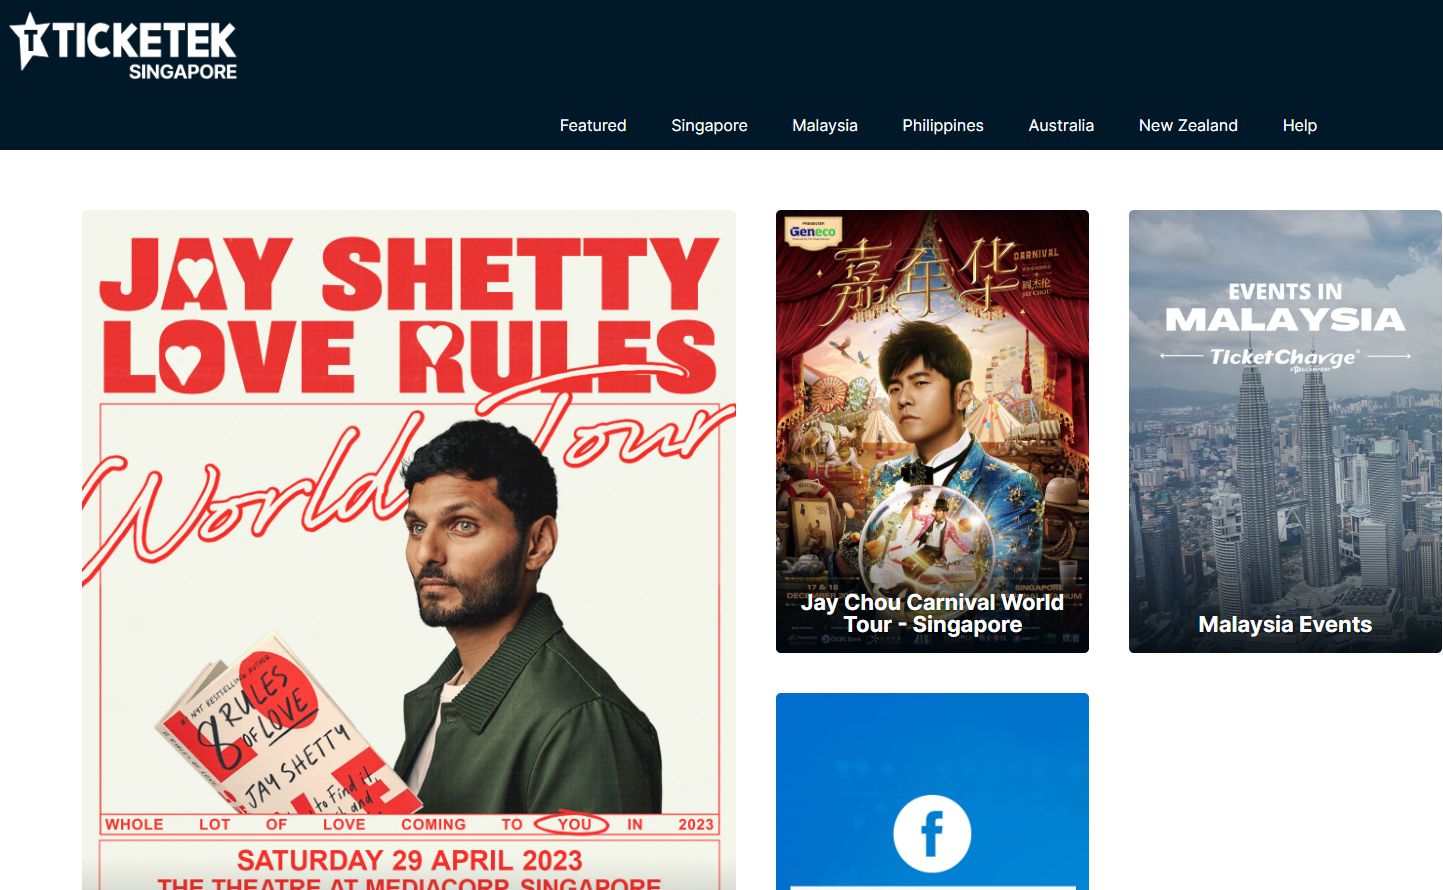Open Jay Shetty Love Rules poster
The width and height of the screenshot is (1443, 890).
[409, 550]
